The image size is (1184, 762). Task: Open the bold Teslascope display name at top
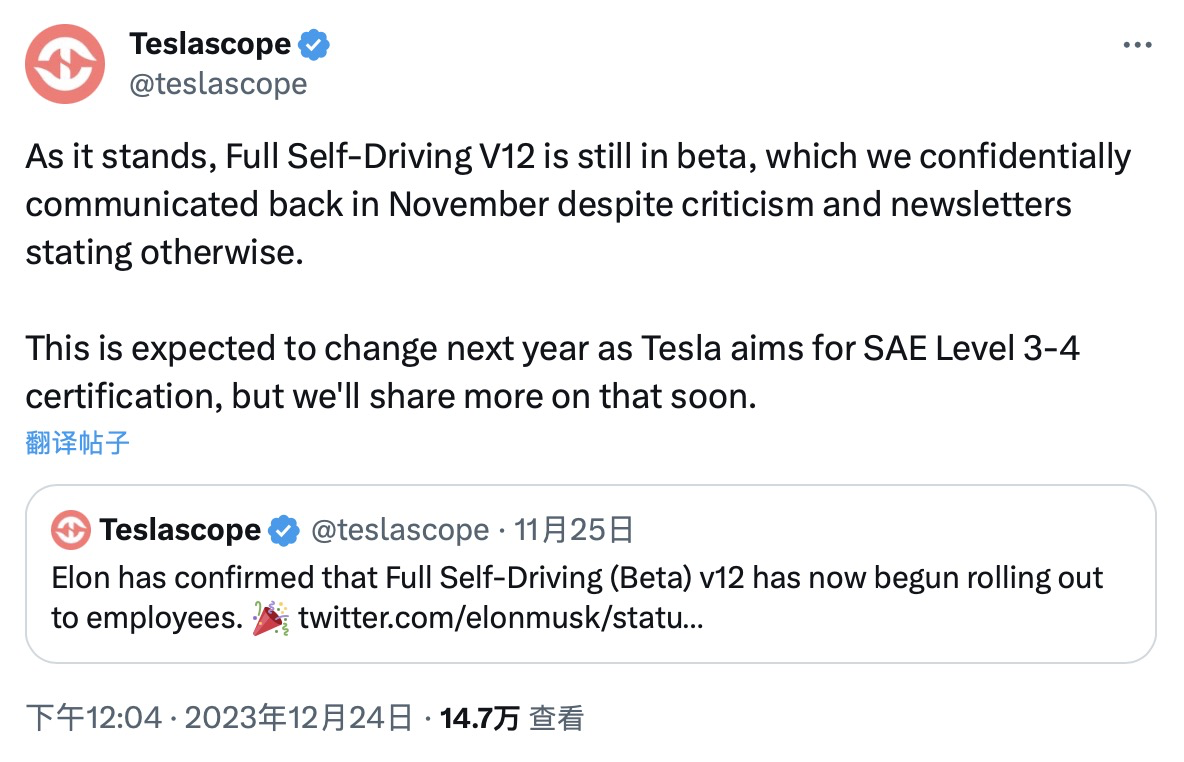tap(210, 45)
